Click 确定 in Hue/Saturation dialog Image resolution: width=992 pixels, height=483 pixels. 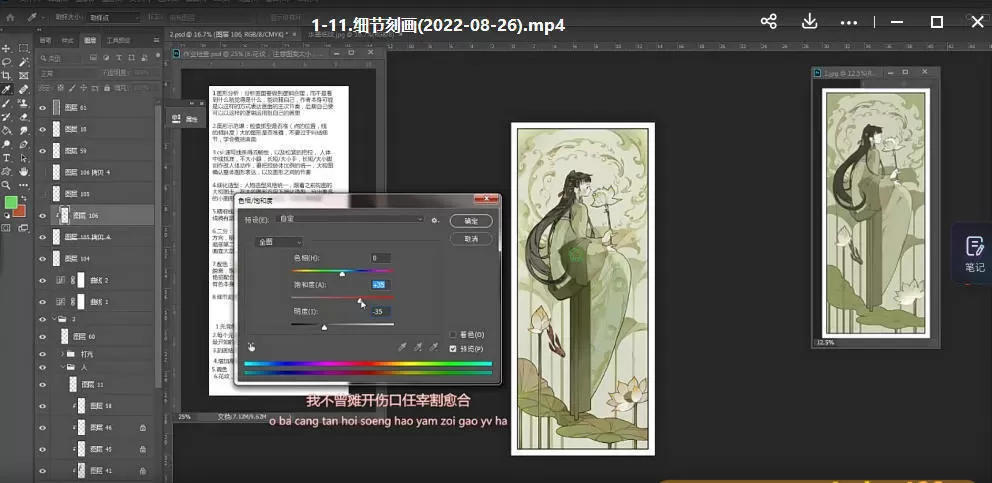470,221
